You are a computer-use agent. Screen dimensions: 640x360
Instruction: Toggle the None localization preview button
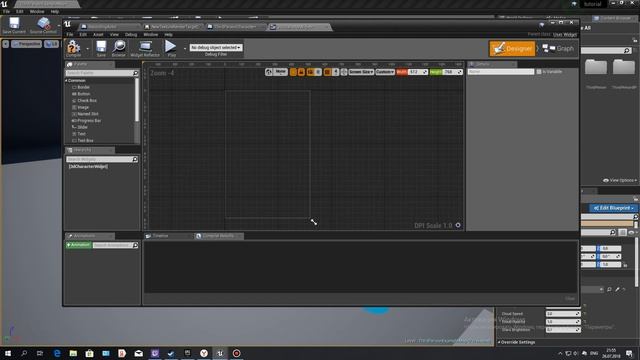280,72
